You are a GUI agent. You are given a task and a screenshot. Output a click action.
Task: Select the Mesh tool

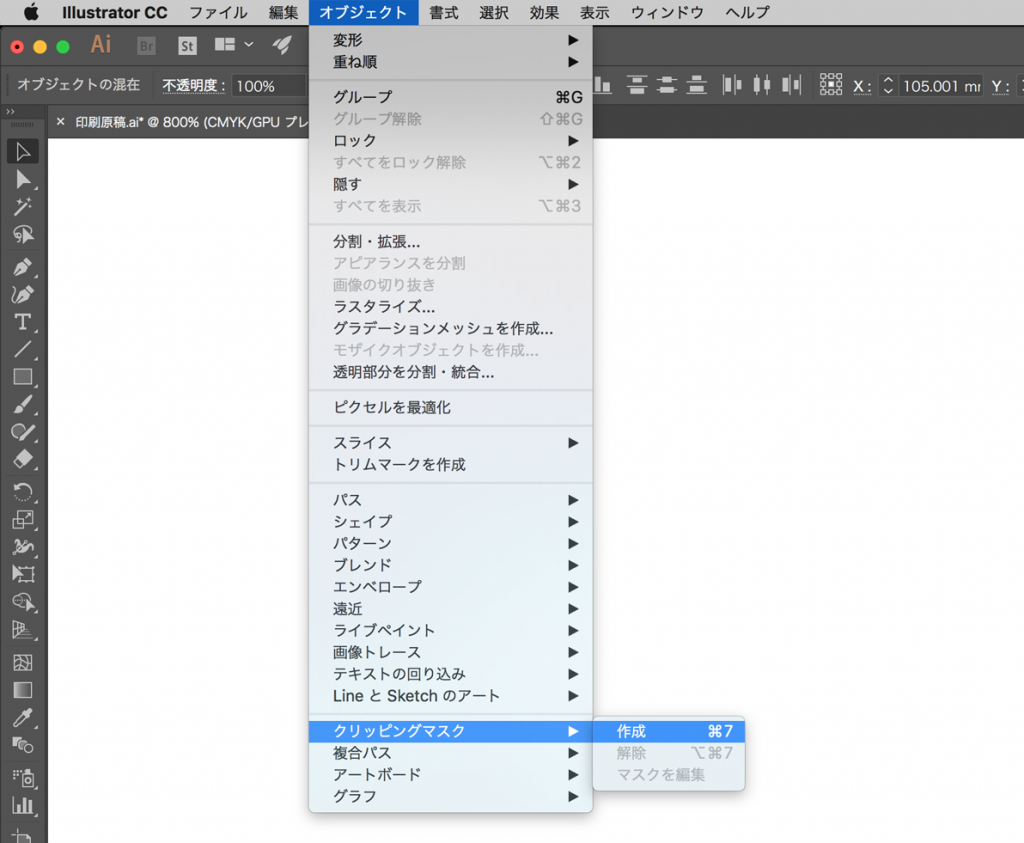click(23, 663)
